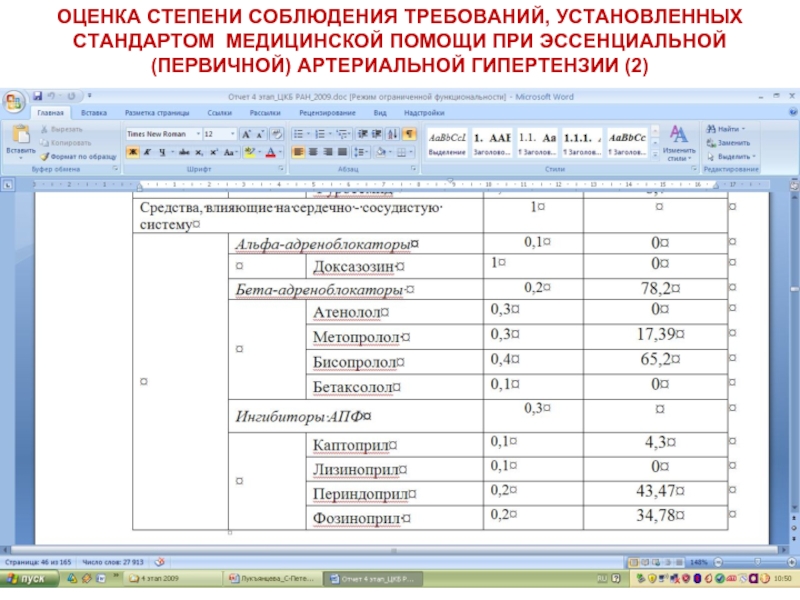Toggle paragraph marks ¶ display
The height and width of the screenshot is (600, 800).
click(x=409, y=134)
